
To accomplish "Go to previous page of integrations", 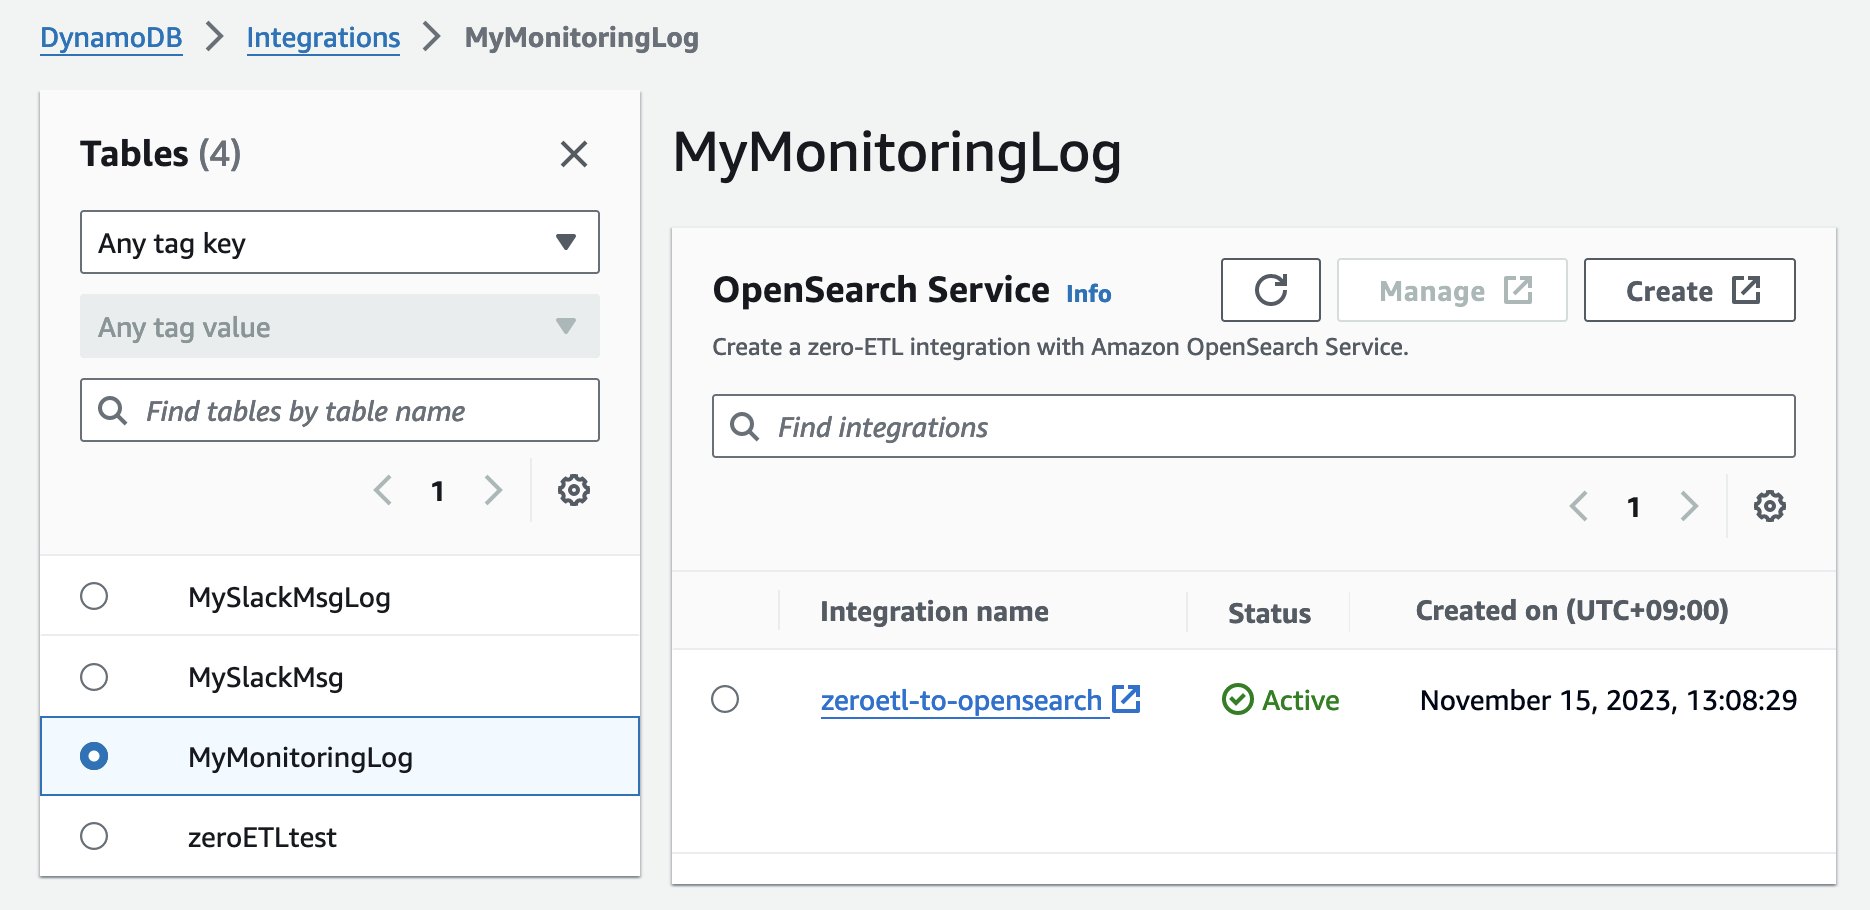I will pos(1579,506).
